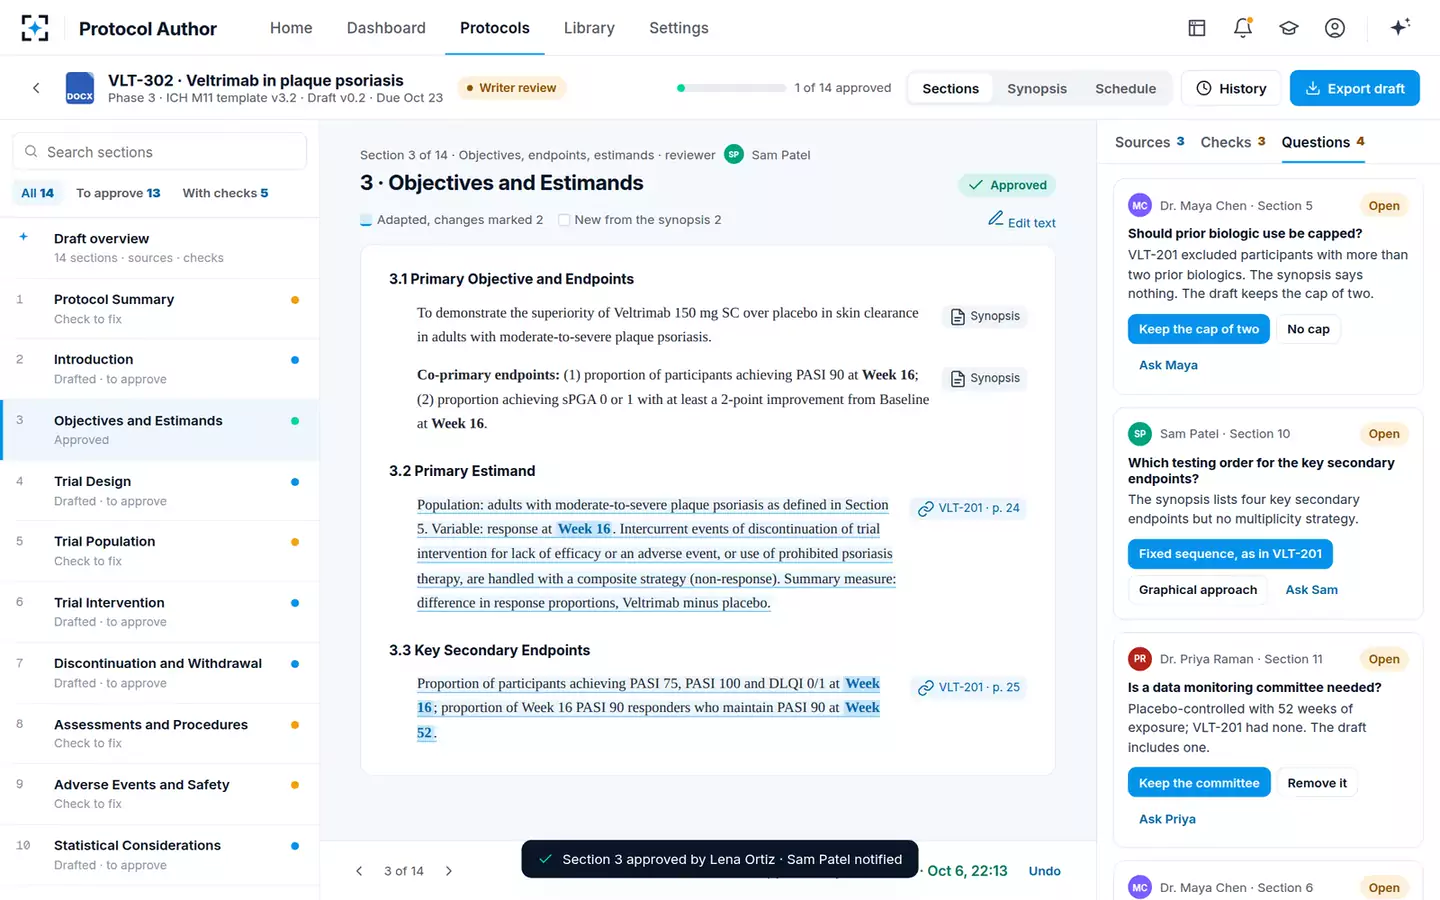Filter sections by With checks 5
Image resolution: width=1440 pixels, height=900 pixels.
coord(225,193)
